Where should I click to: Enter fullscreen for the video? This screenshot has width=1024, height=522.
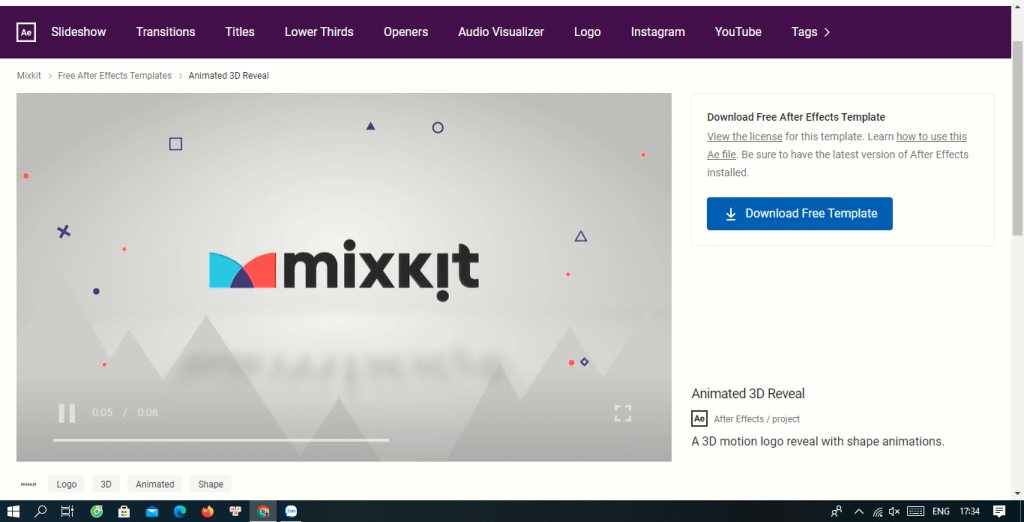tap(622, 413)
